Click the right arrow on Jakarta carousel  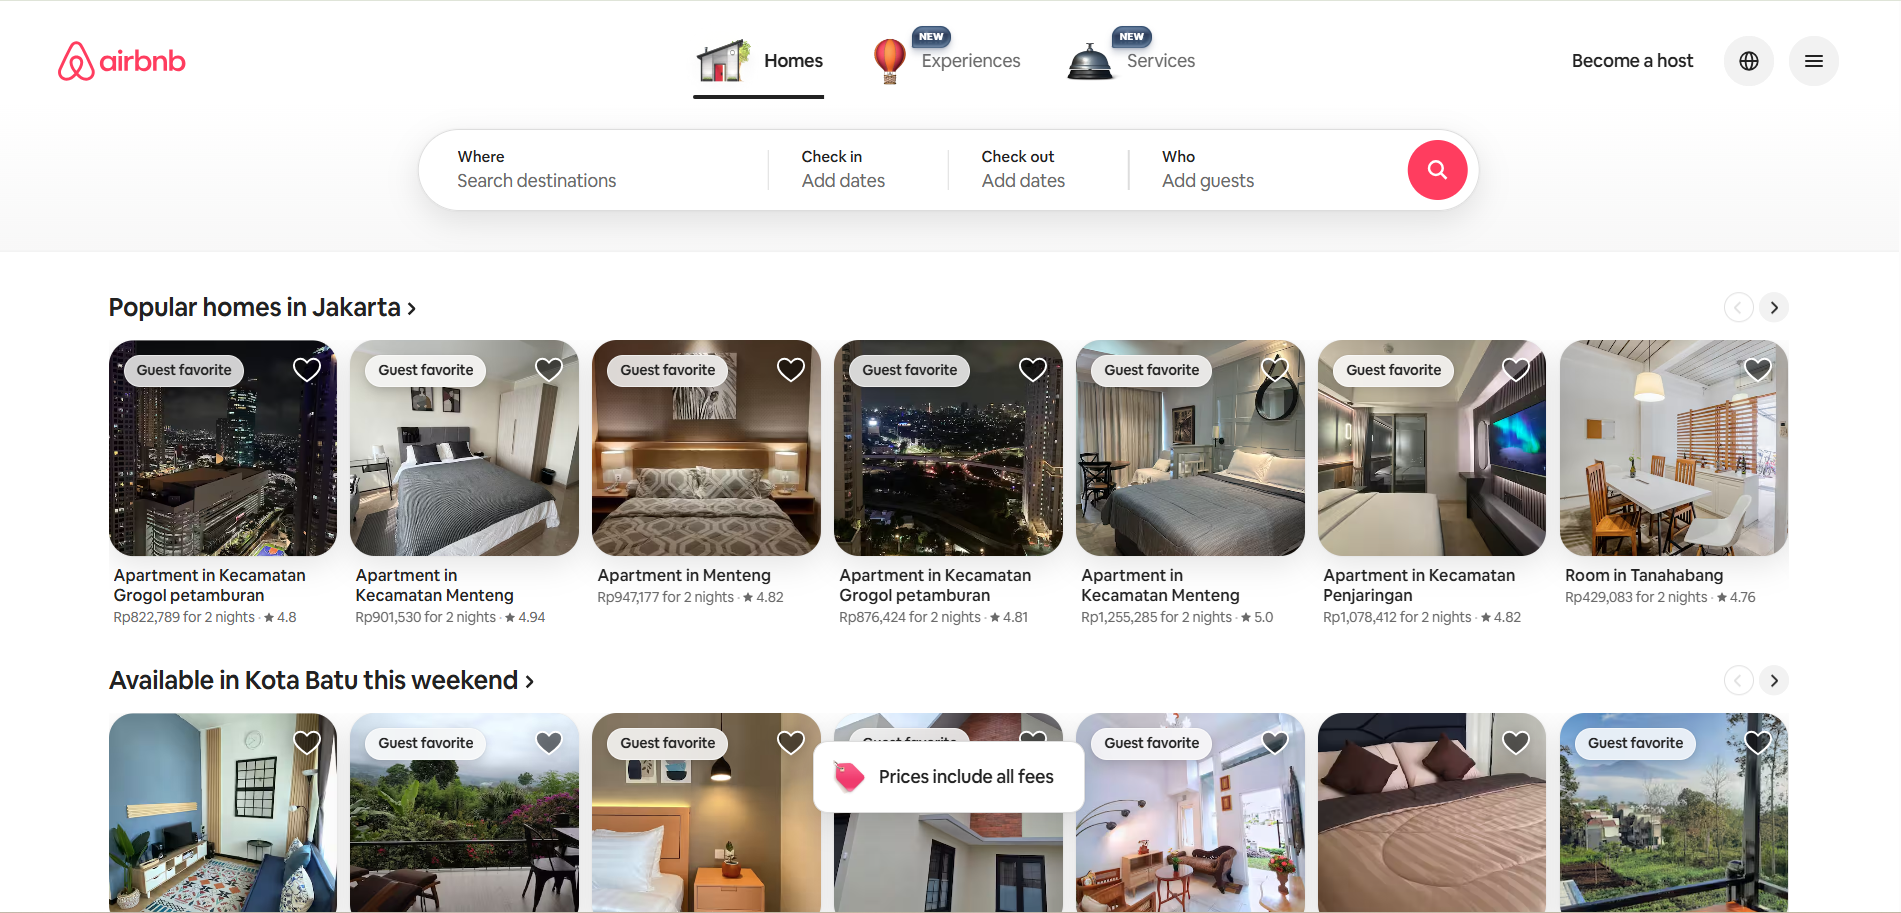coord(1773,307)
